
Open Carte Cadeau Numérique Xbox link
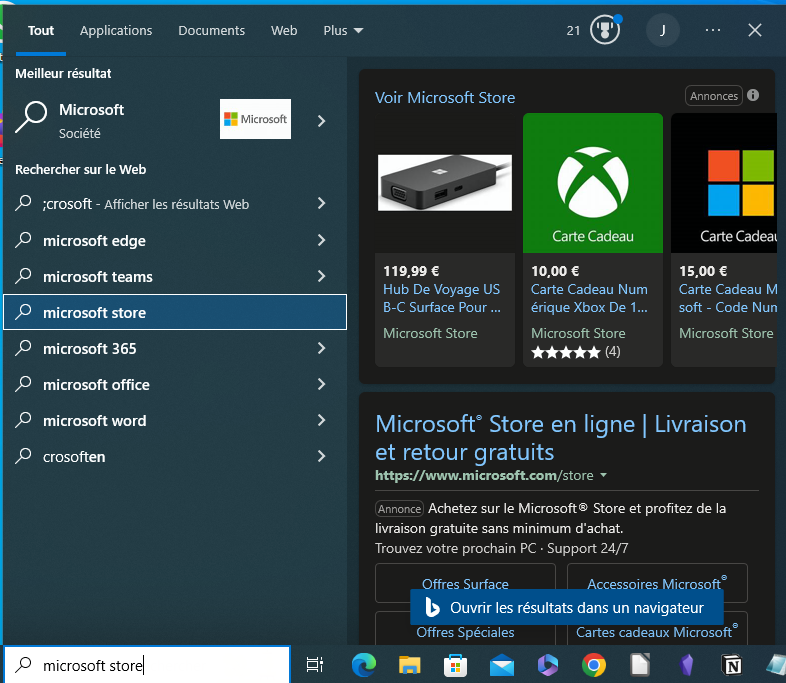point(590,298)
